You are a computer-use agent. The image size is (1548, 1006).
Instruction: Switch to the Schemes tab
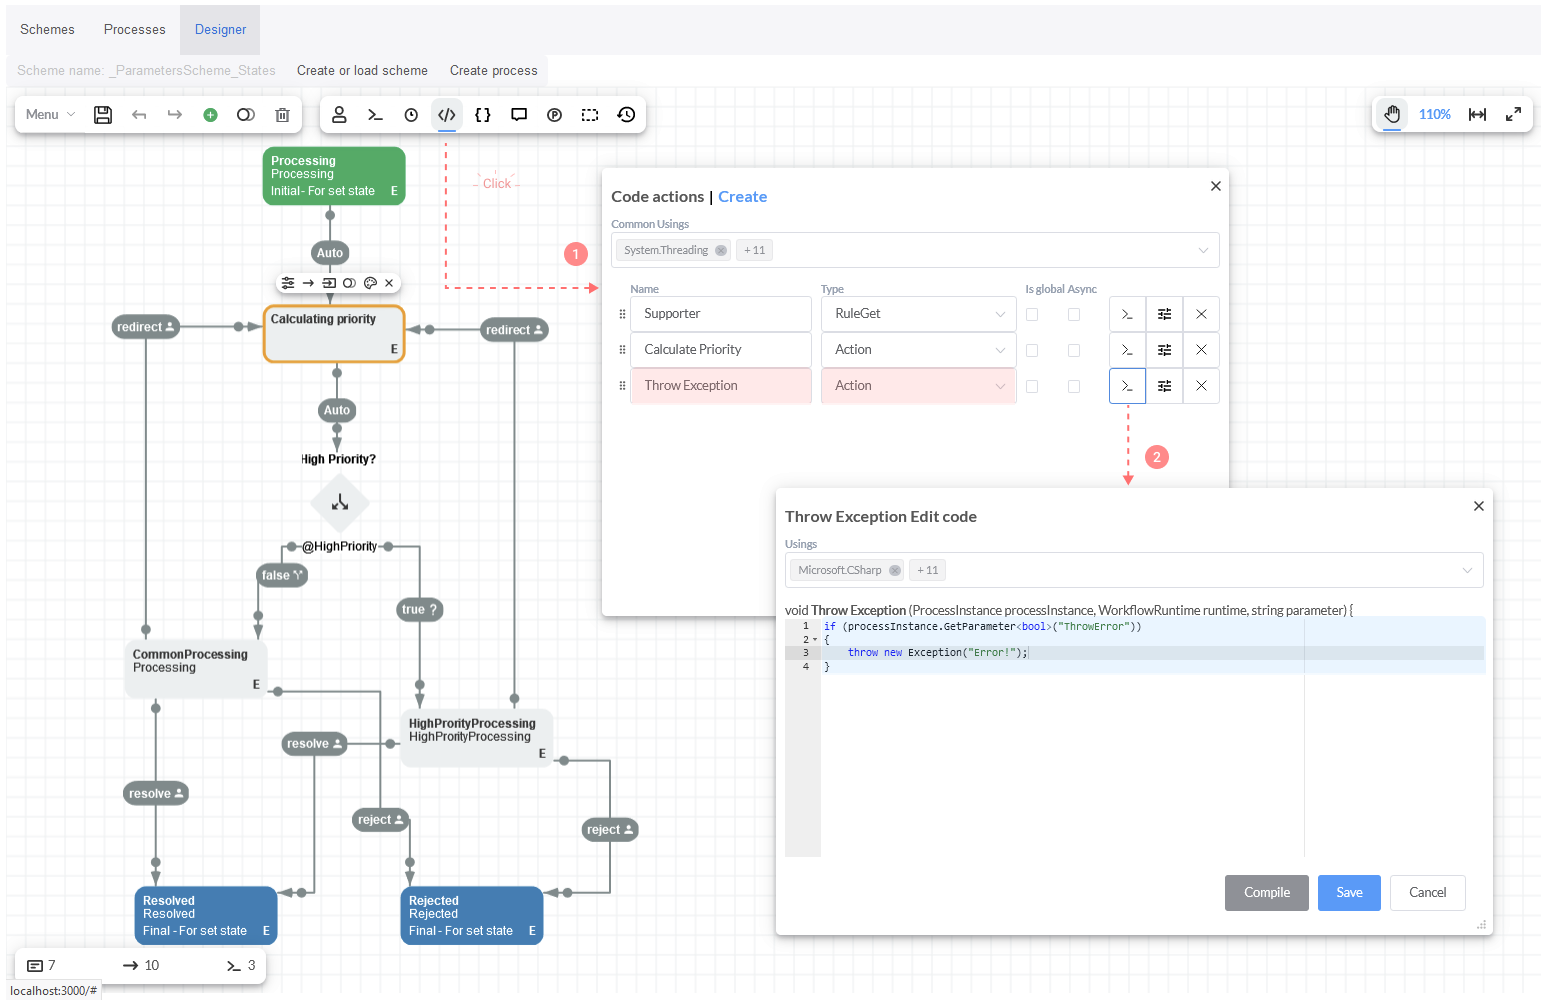click(x=47, y=30)
